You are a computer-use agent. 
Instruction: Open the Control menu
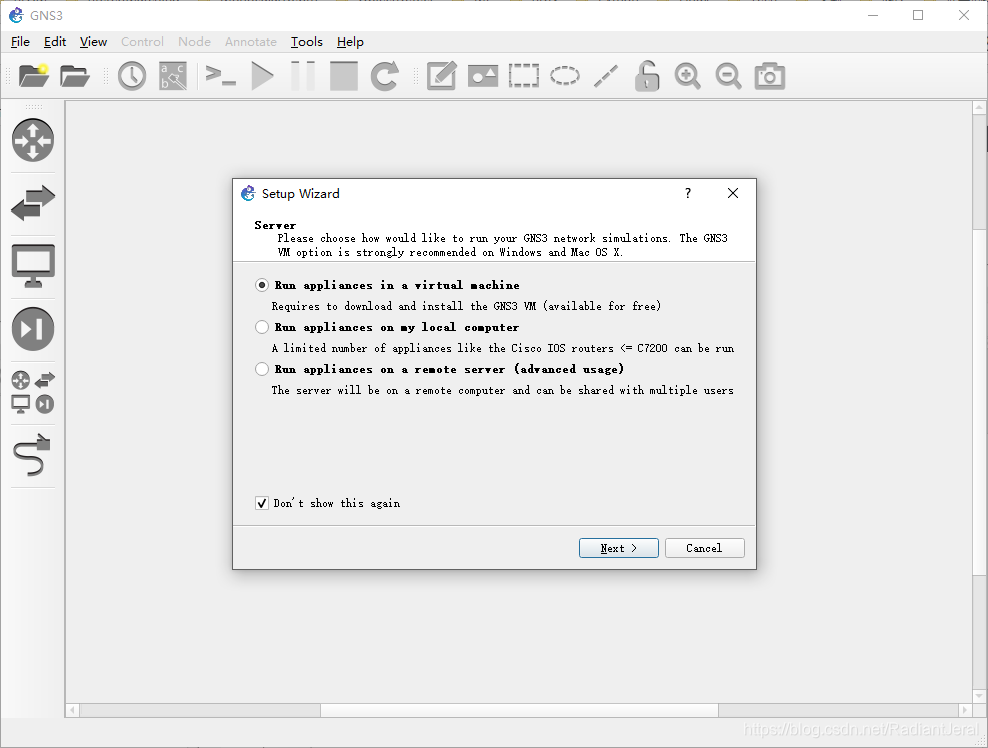click(142, 42)
